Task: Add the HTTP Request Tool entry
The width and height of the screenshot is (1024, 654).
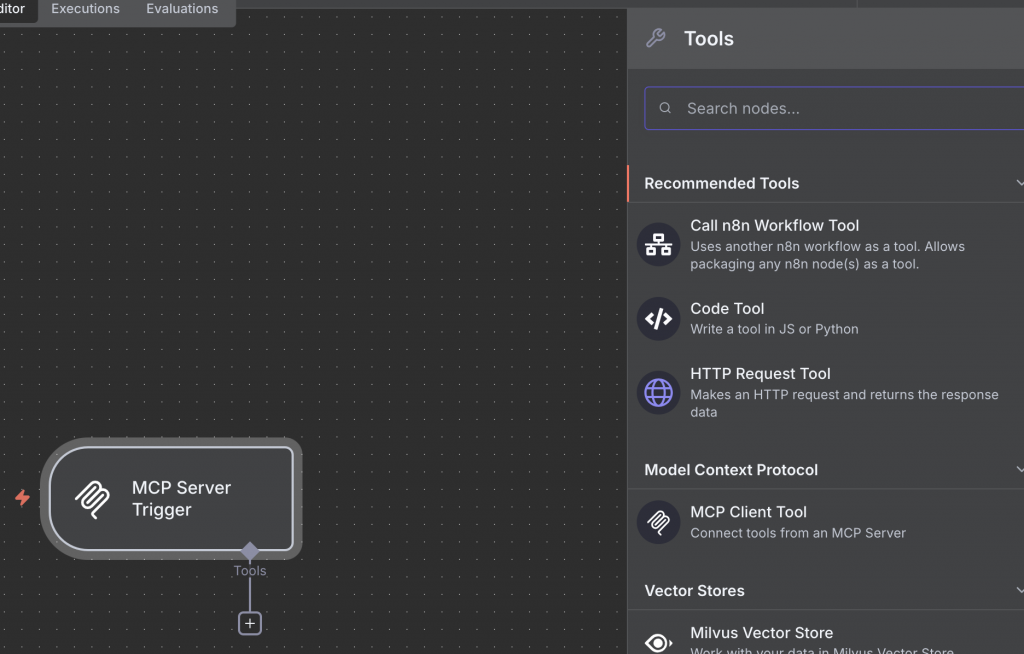Action: [x=826, y=393]
